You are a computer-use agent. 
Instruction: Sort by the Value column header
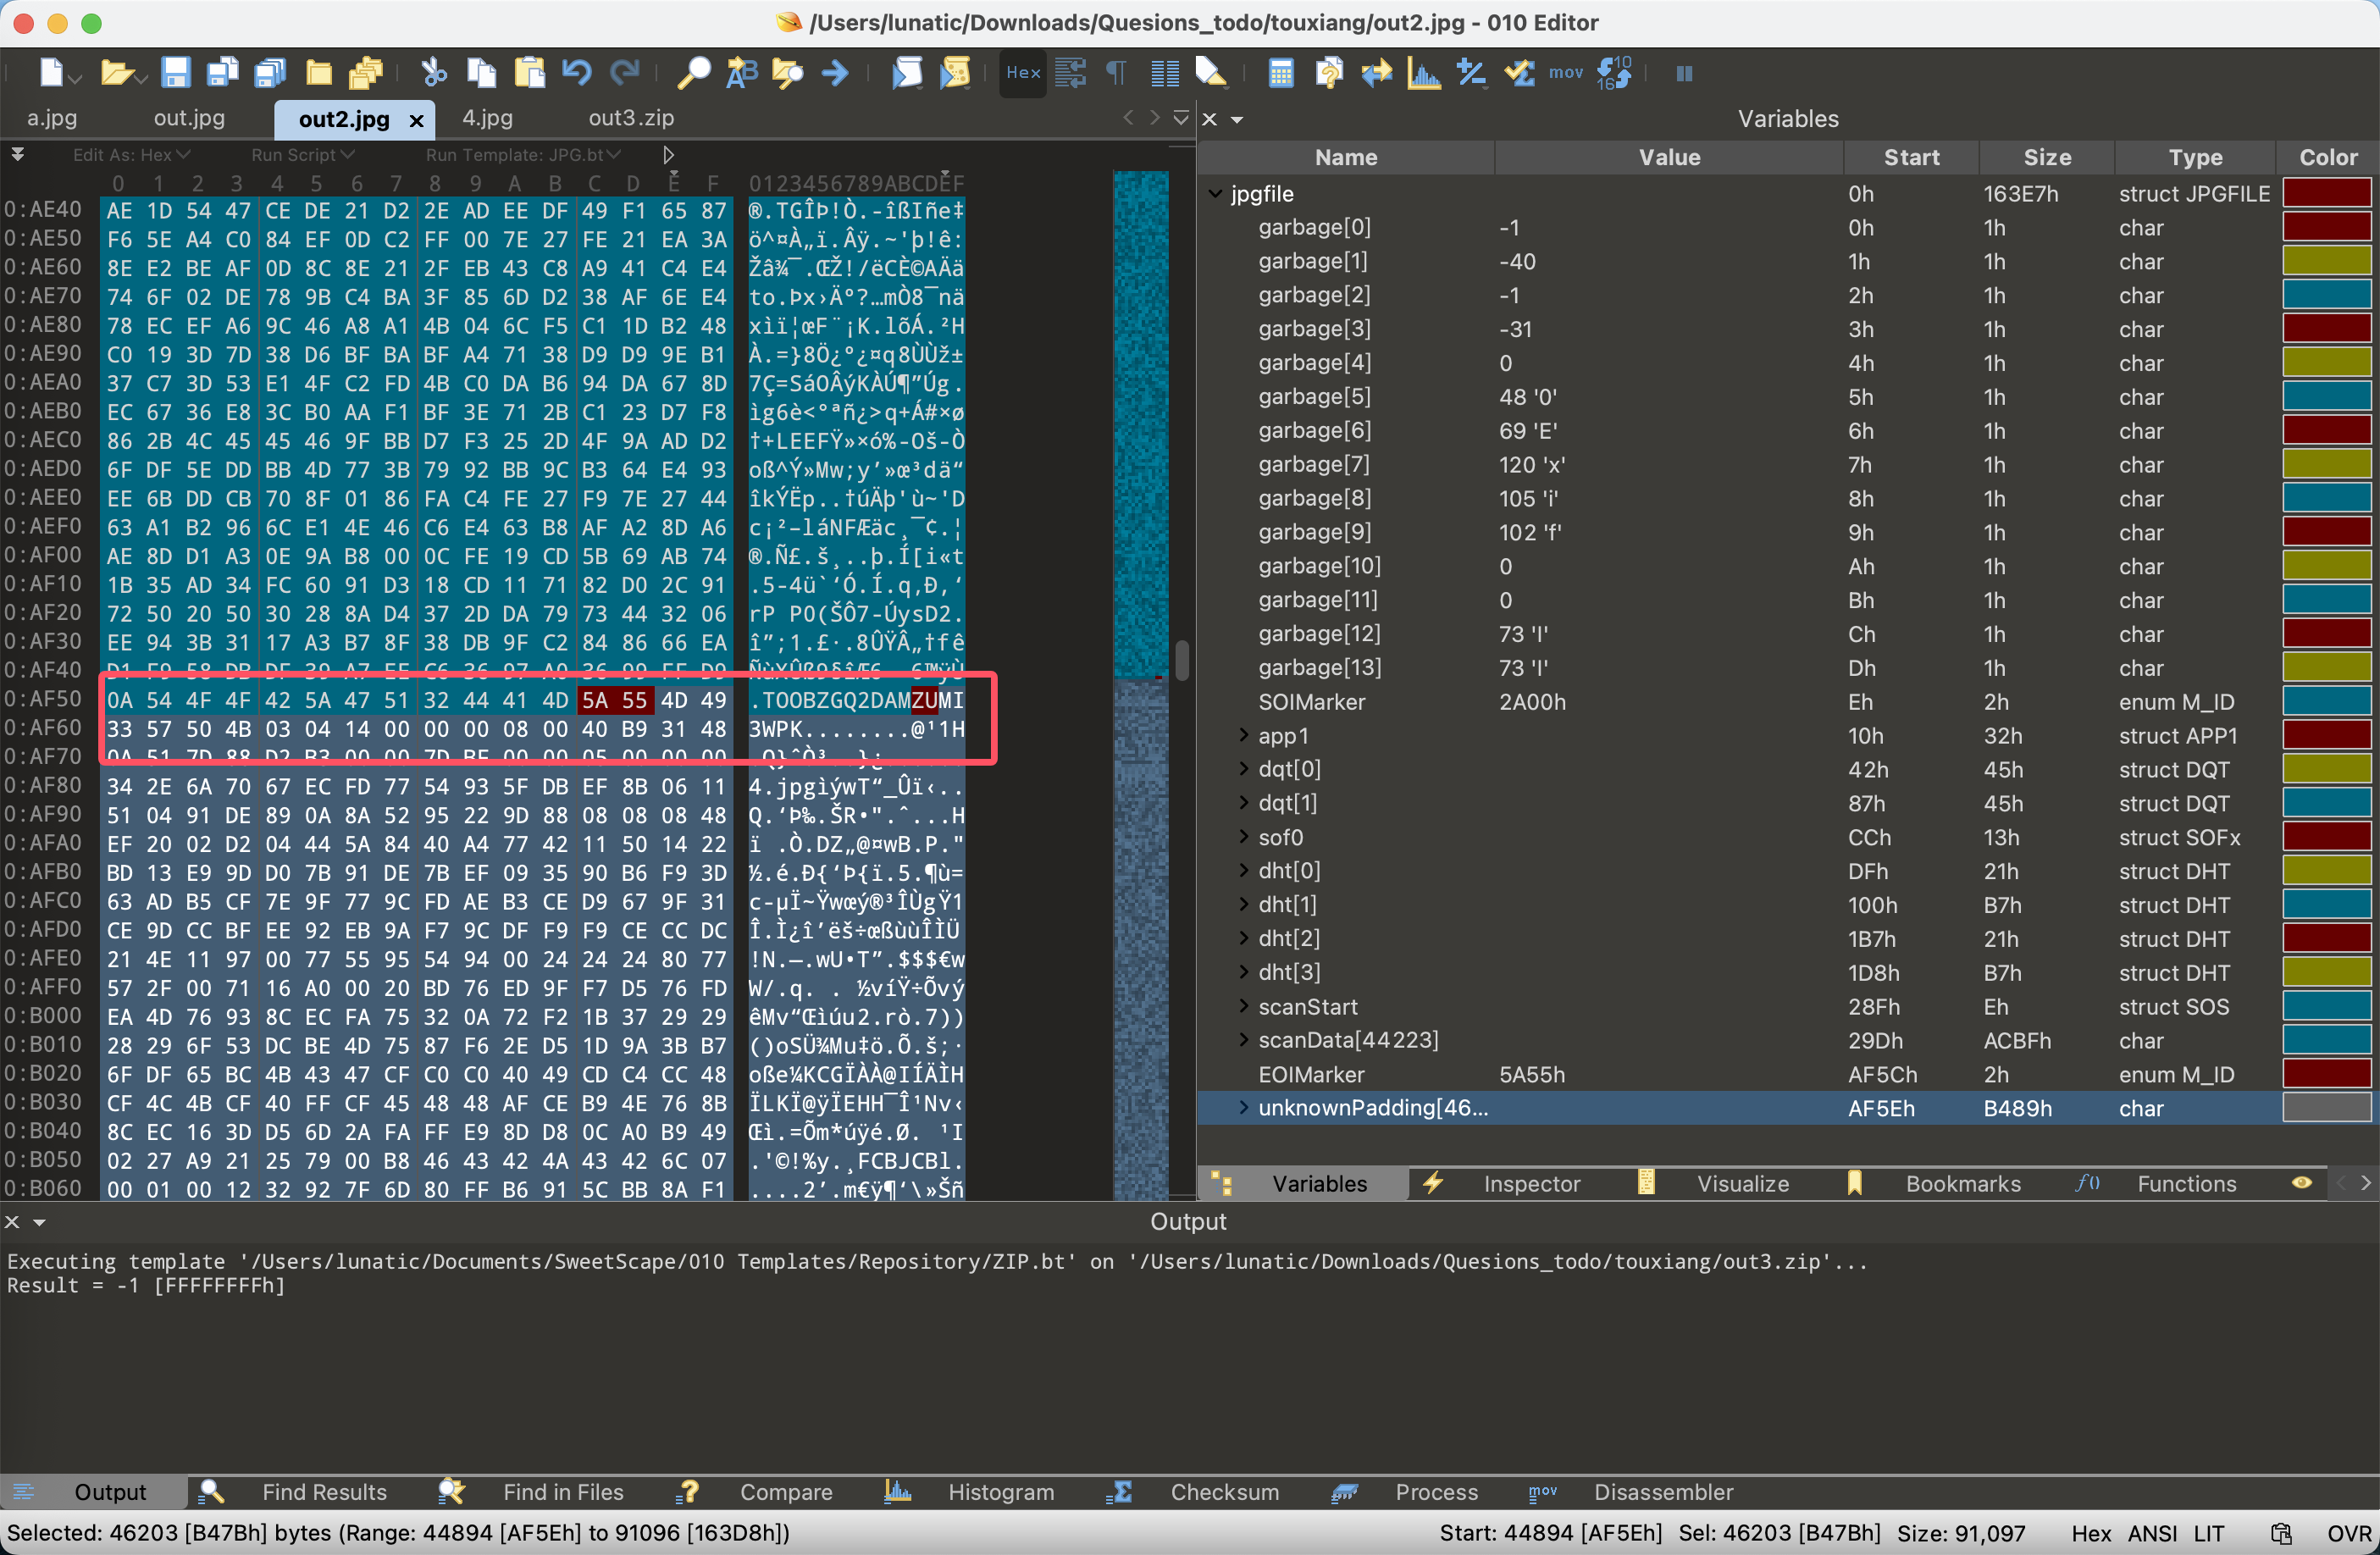[x=1669, y=157]
